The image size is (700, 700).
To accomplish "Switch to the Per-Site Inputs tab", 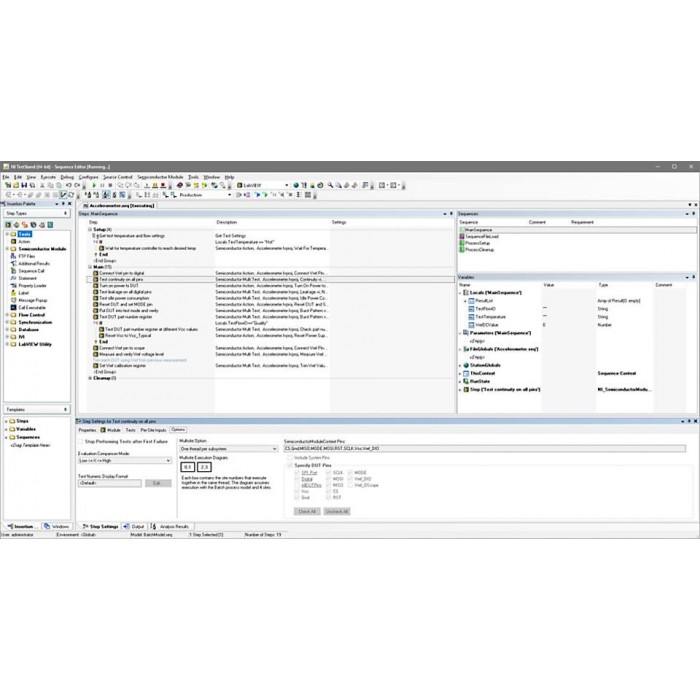I will pos(153,430).
